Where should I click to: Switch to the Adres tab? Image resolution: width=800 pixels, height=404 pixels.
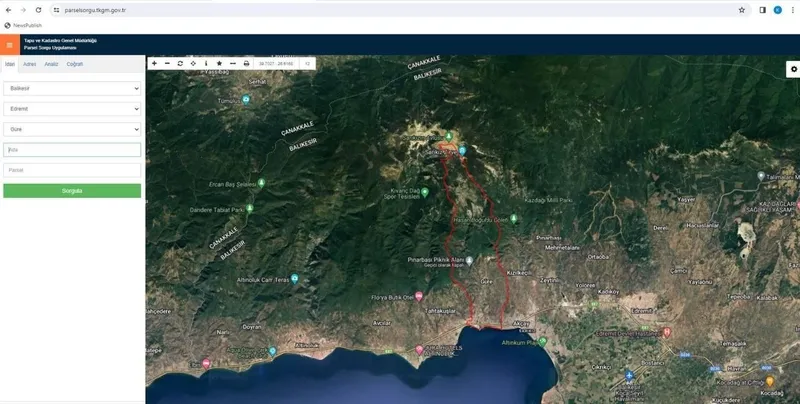tap(30, 64)
